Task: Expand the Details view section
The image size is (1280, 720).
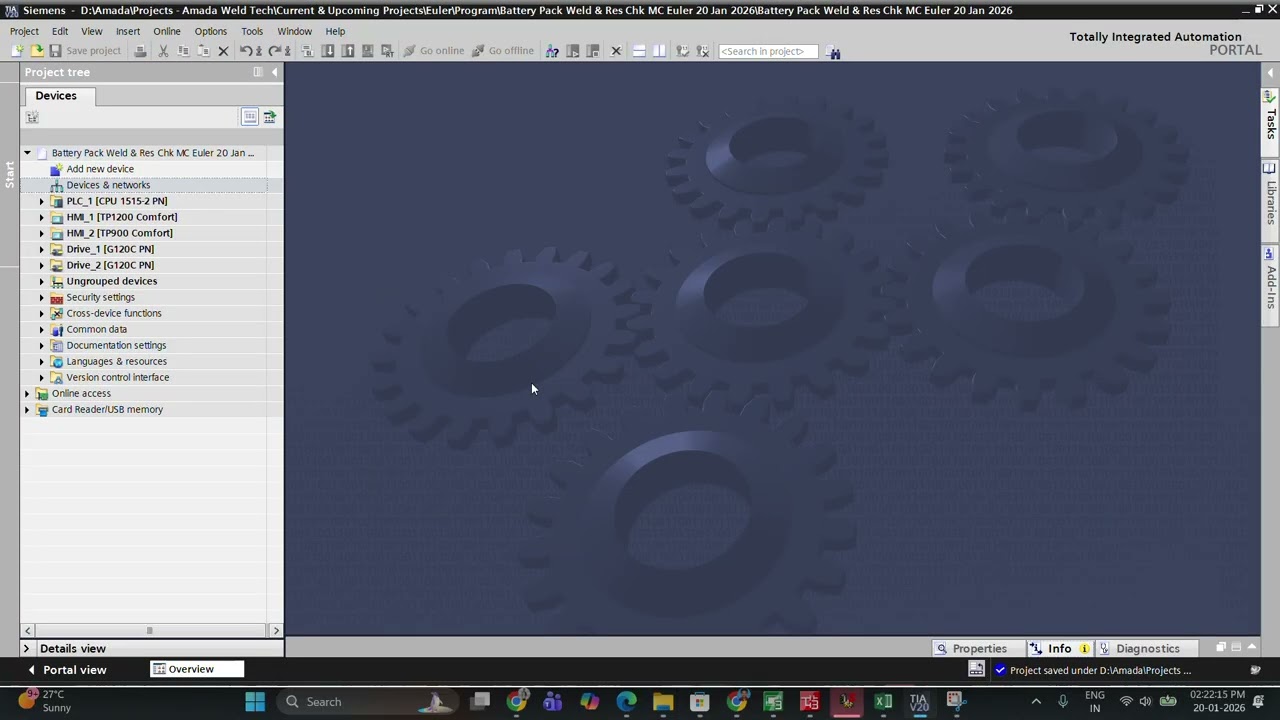Action: (27, 649)
